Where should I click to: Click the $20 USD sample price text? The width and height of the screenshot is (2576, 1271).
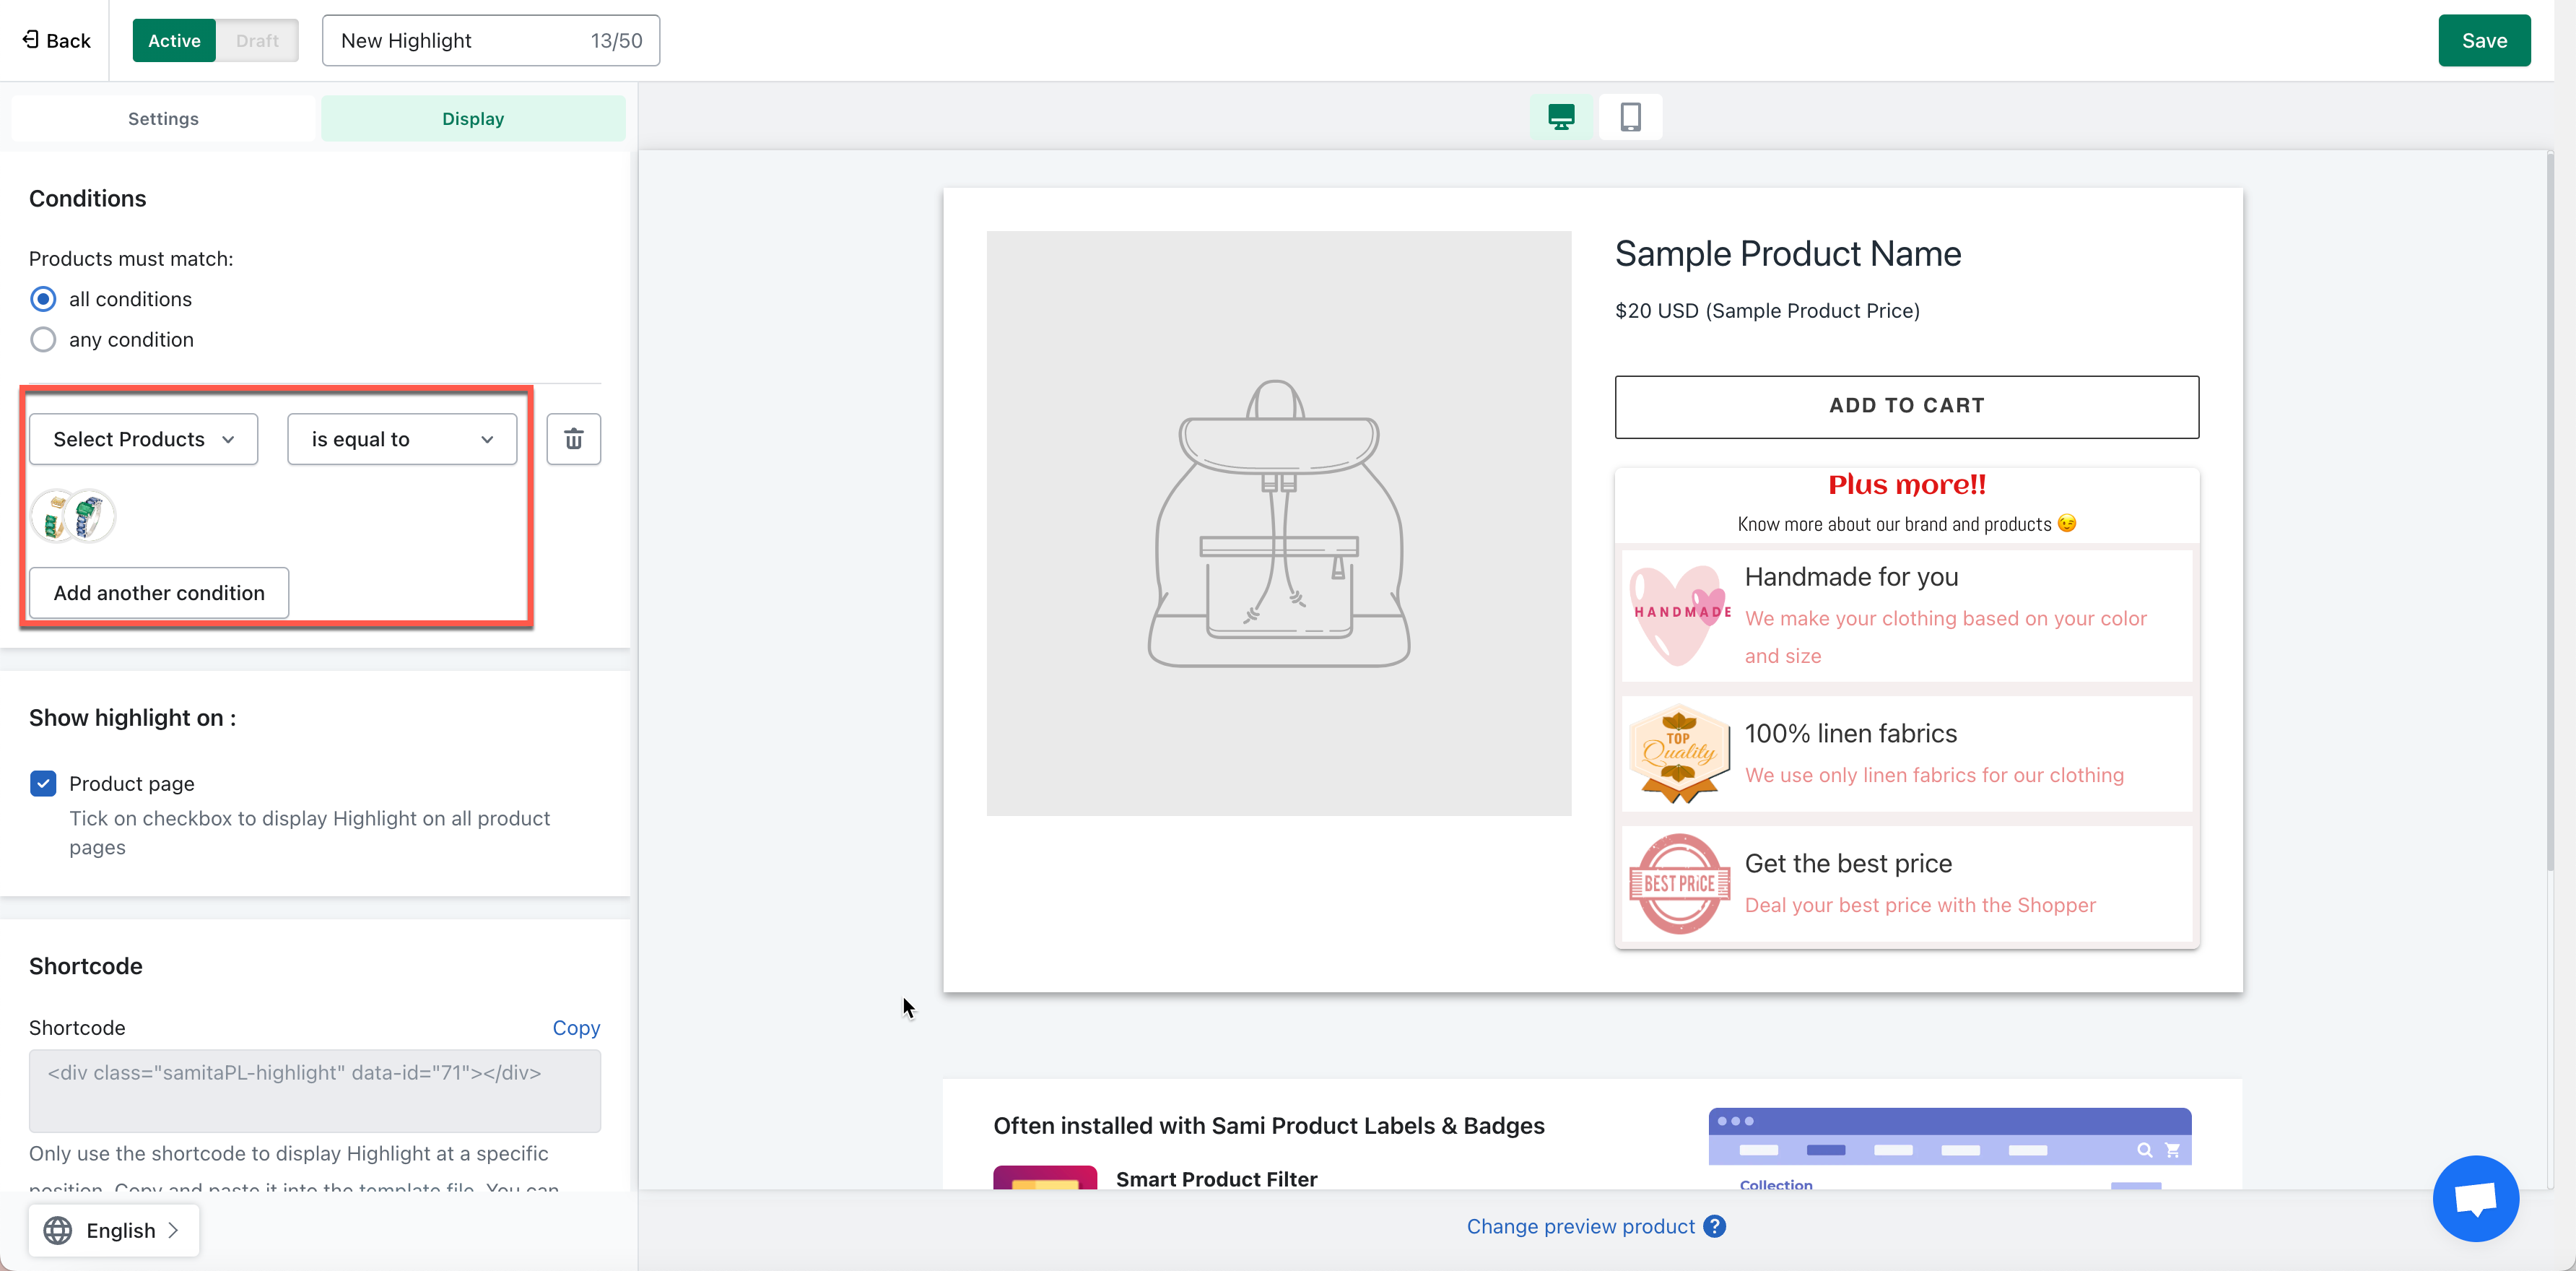point(1767,311)
